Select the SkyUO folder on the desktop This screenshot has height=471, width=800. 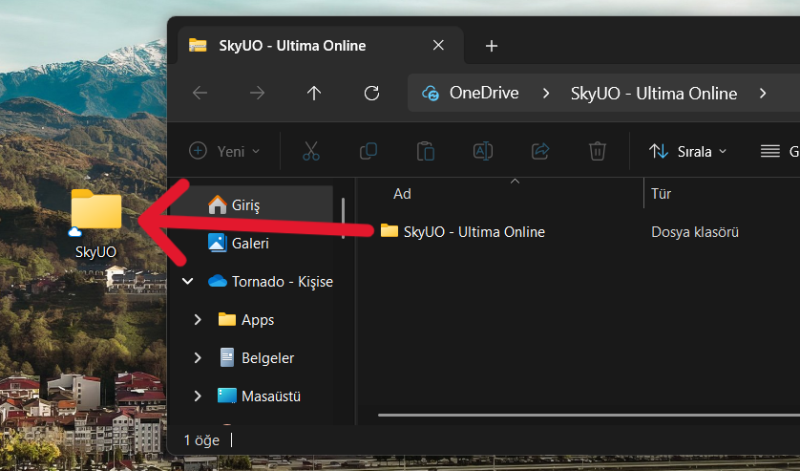[96, 224]
